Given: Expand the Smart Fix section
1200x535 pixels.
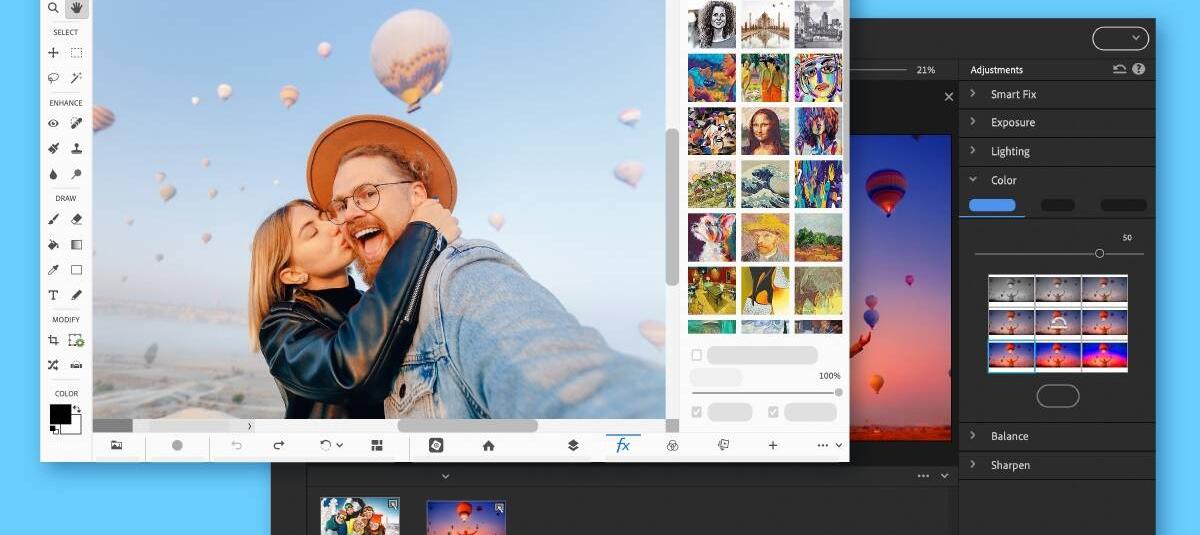Looking at the screenshot, I should click(x=1013, y=94).
